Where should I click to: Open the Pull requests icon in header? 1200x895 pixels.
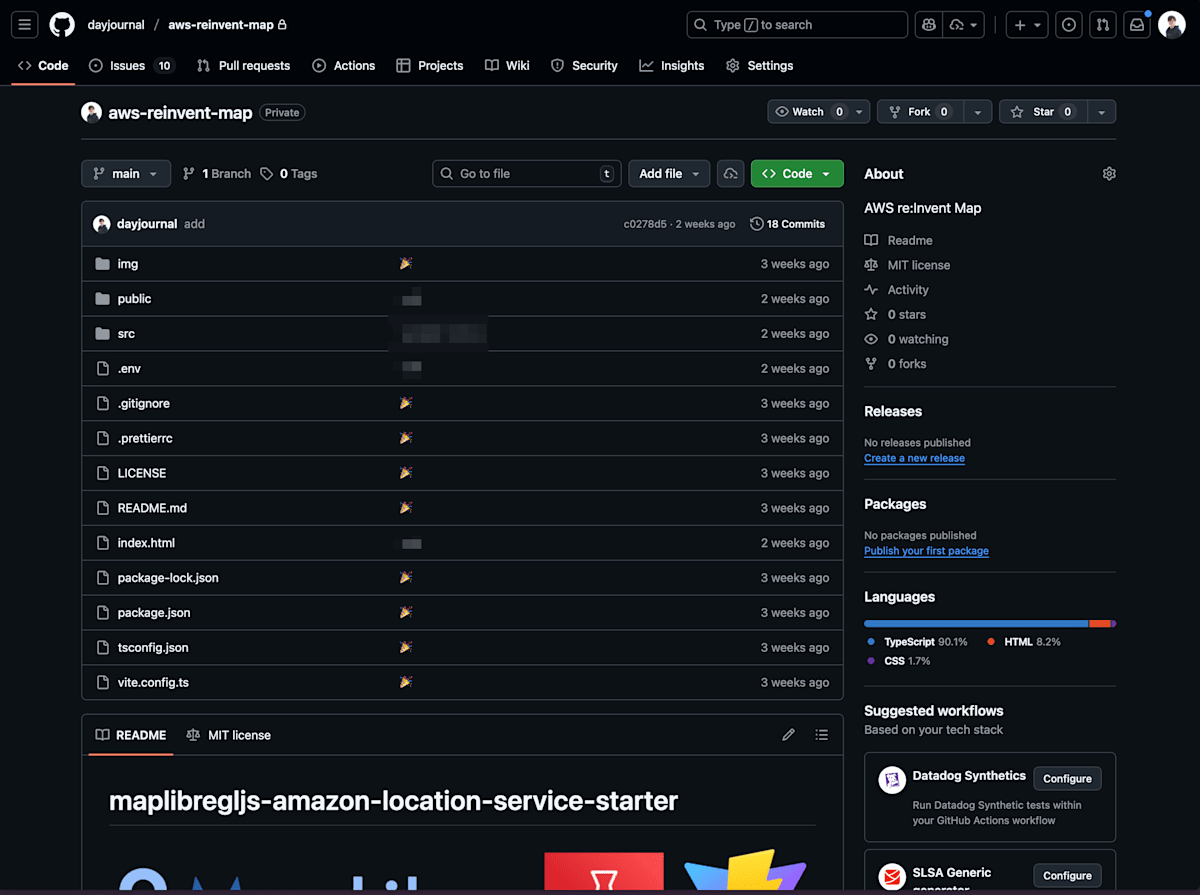point(1103,25)
